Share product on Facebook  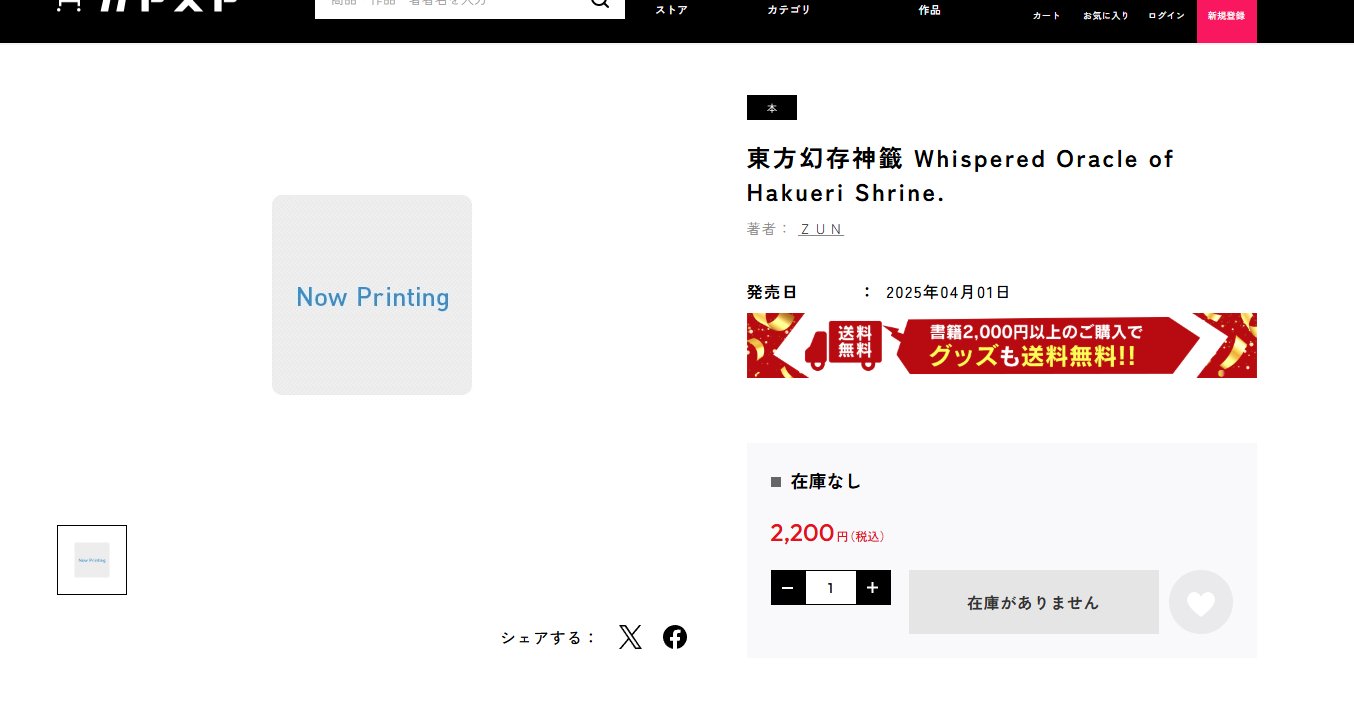(675, 637)
